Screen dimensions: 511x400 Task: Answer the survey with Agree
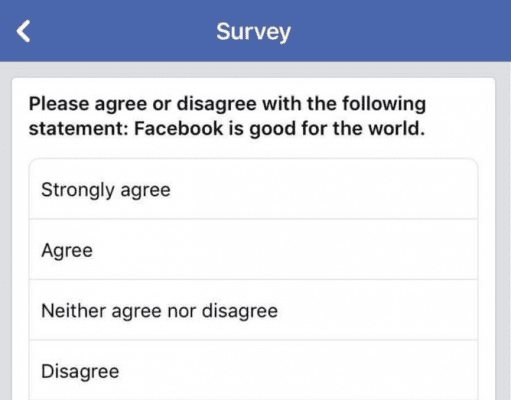point(254,250)
